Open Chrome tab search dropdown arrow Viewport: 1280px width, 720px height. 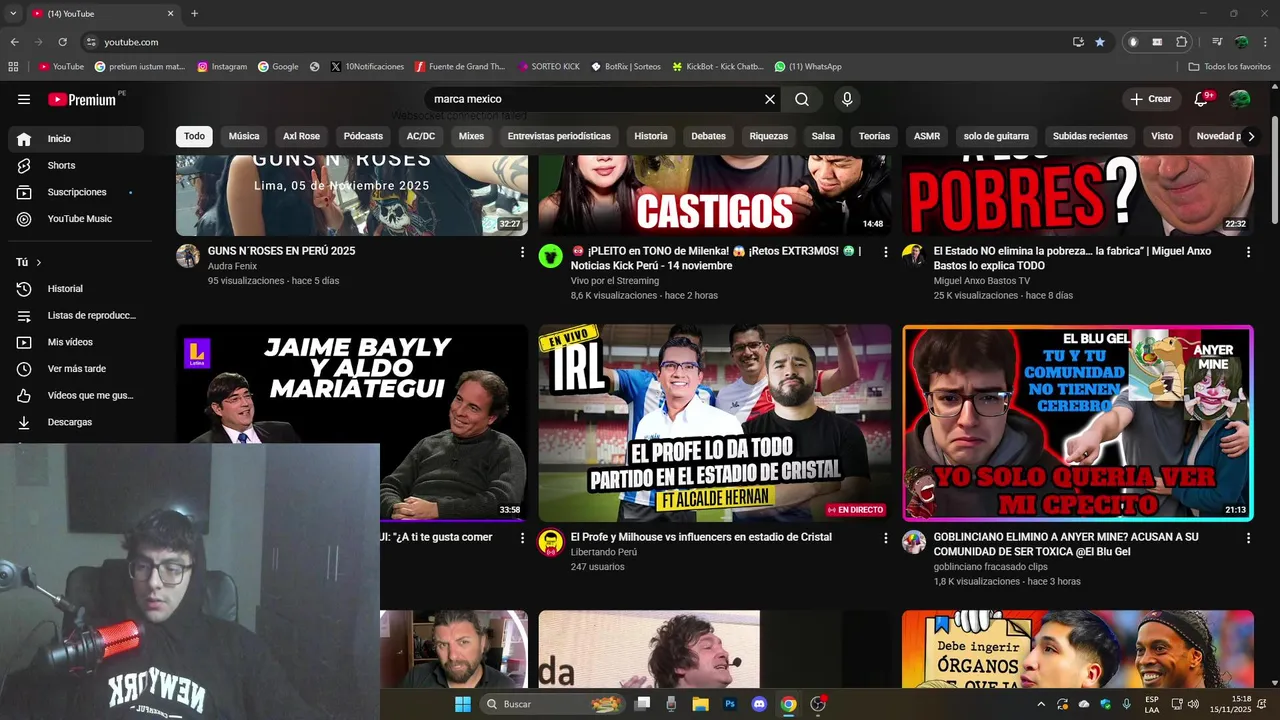pyautogui.click(x=13, y=14)
